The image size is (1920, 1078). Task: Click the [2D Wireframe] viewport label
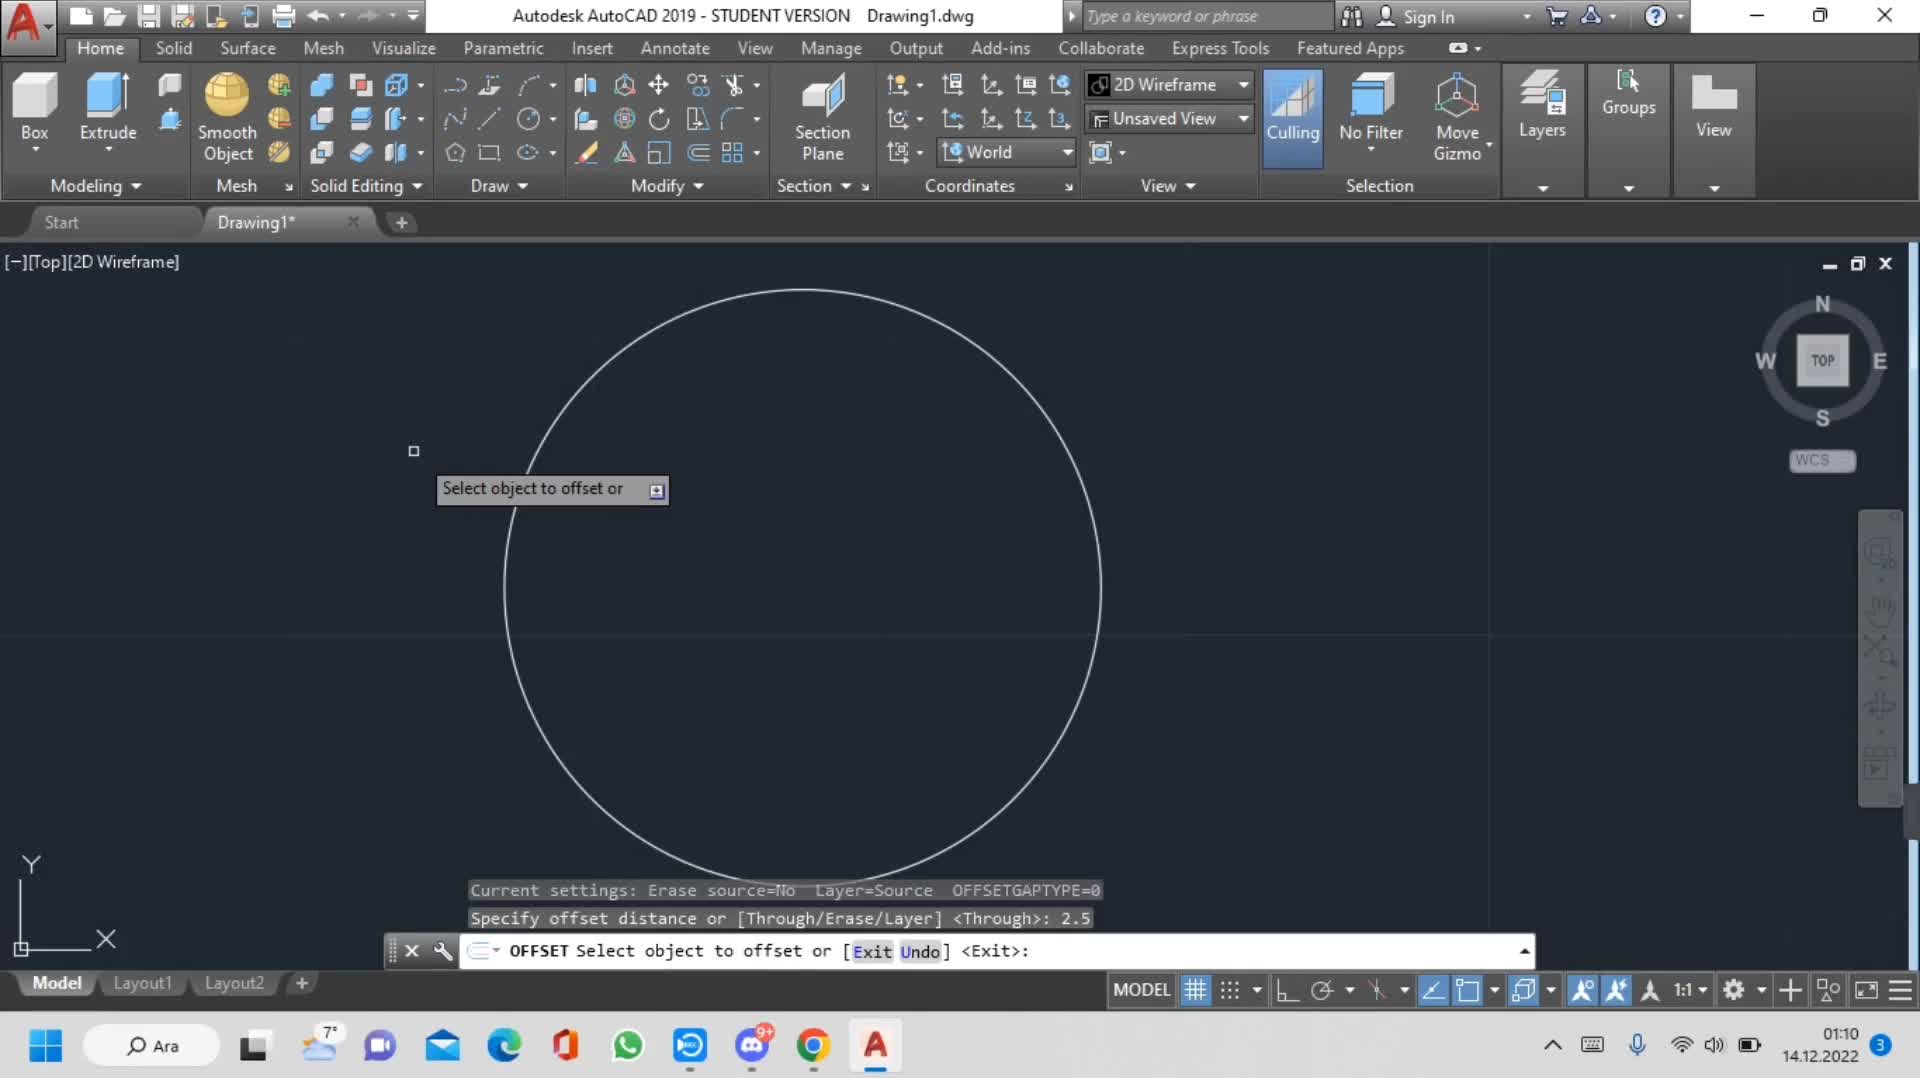(x=124, y=262)
